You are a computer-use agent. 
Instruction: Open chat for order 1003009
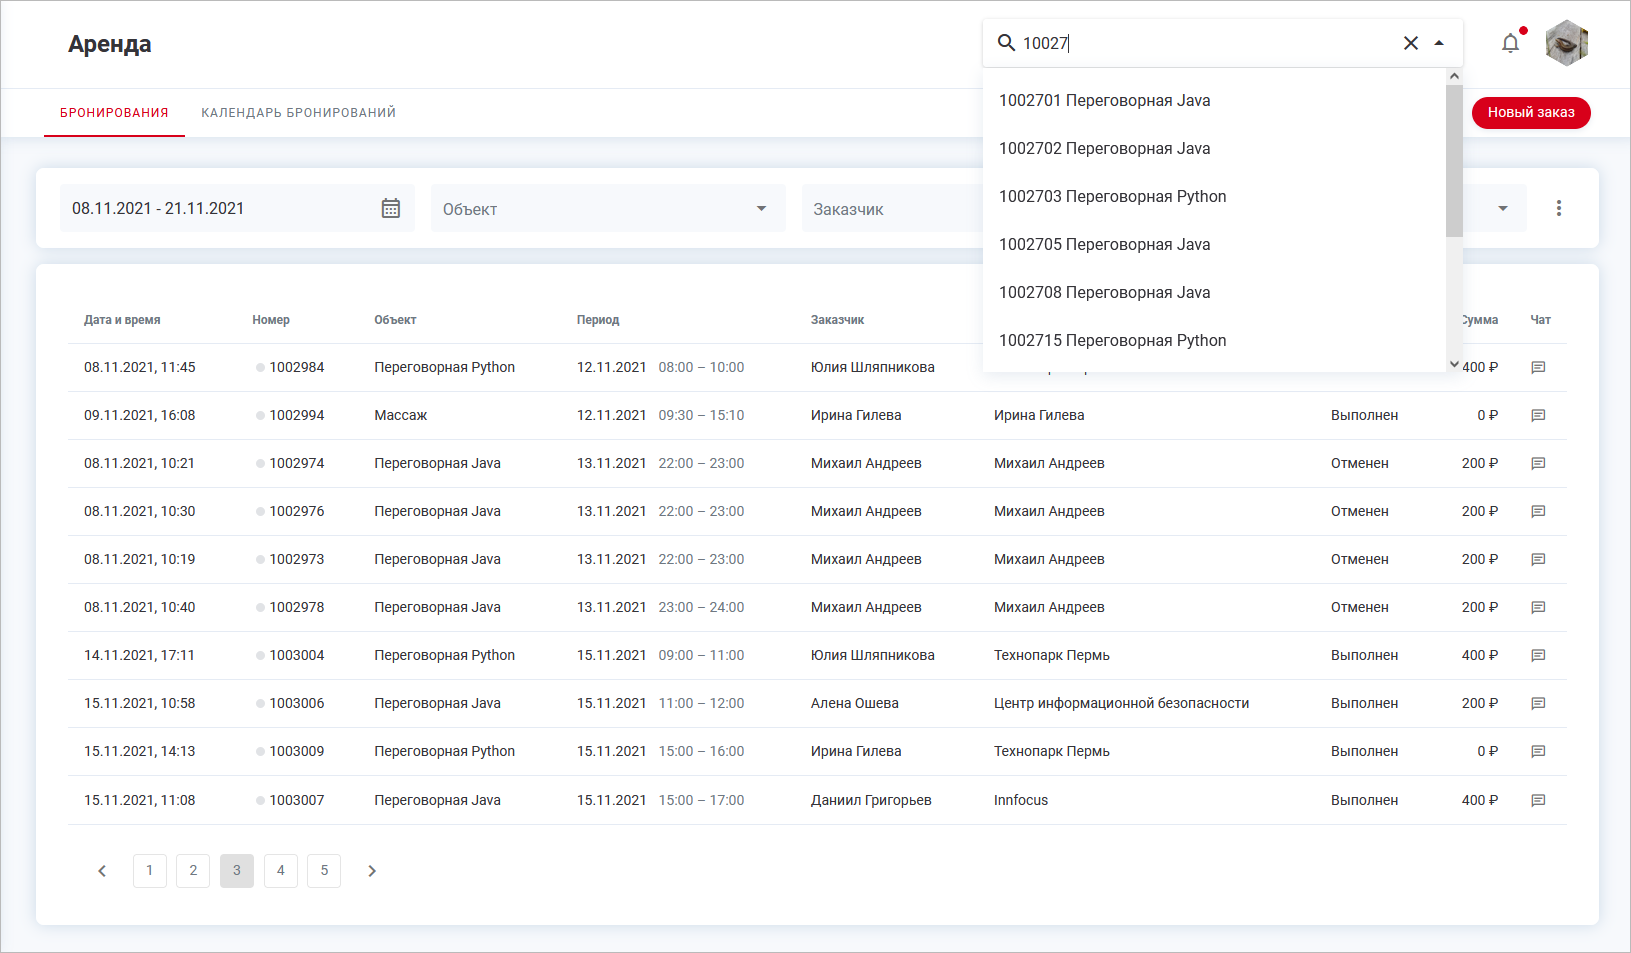pyautogui.click(x=1538, y=751)
